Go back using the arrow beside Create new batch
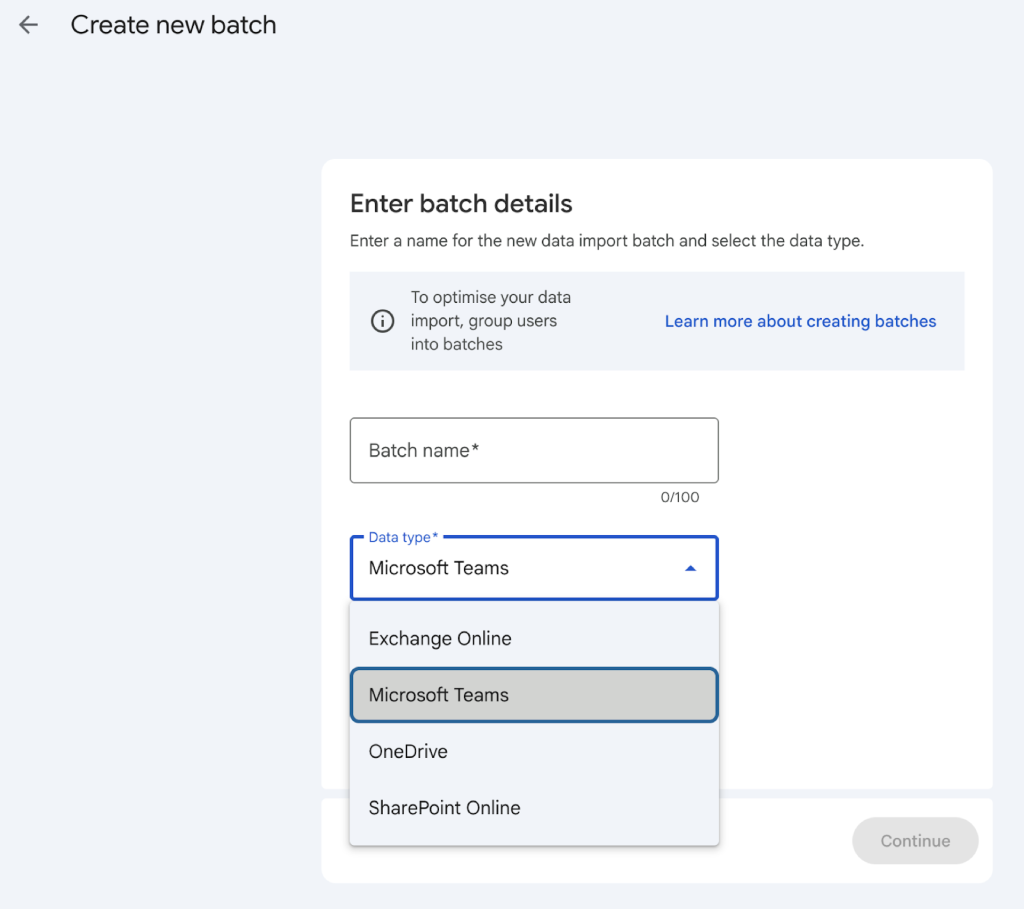The width and height of the screenshot is (1024, 909). click(x=28, y=25)
